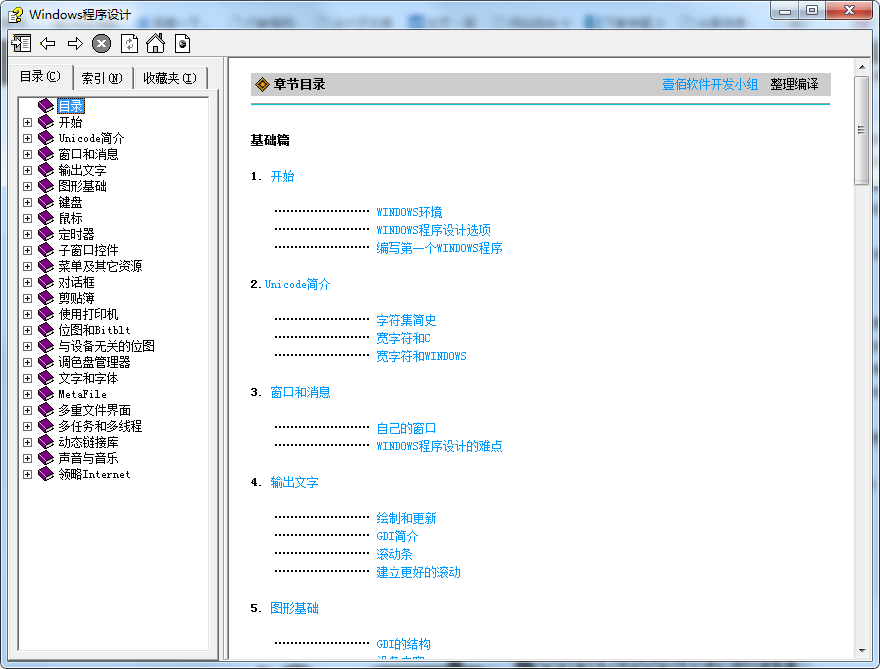Click the book icon beside 图形基础
The width and height of the screenshot is (880, 669).
point(44,186)
